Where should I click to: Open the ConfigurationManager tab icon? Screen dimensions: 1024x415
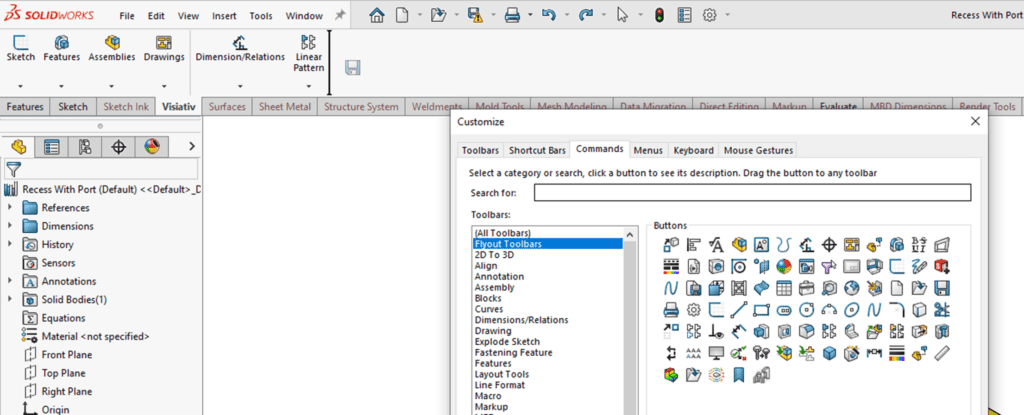(x=85, y=147)
